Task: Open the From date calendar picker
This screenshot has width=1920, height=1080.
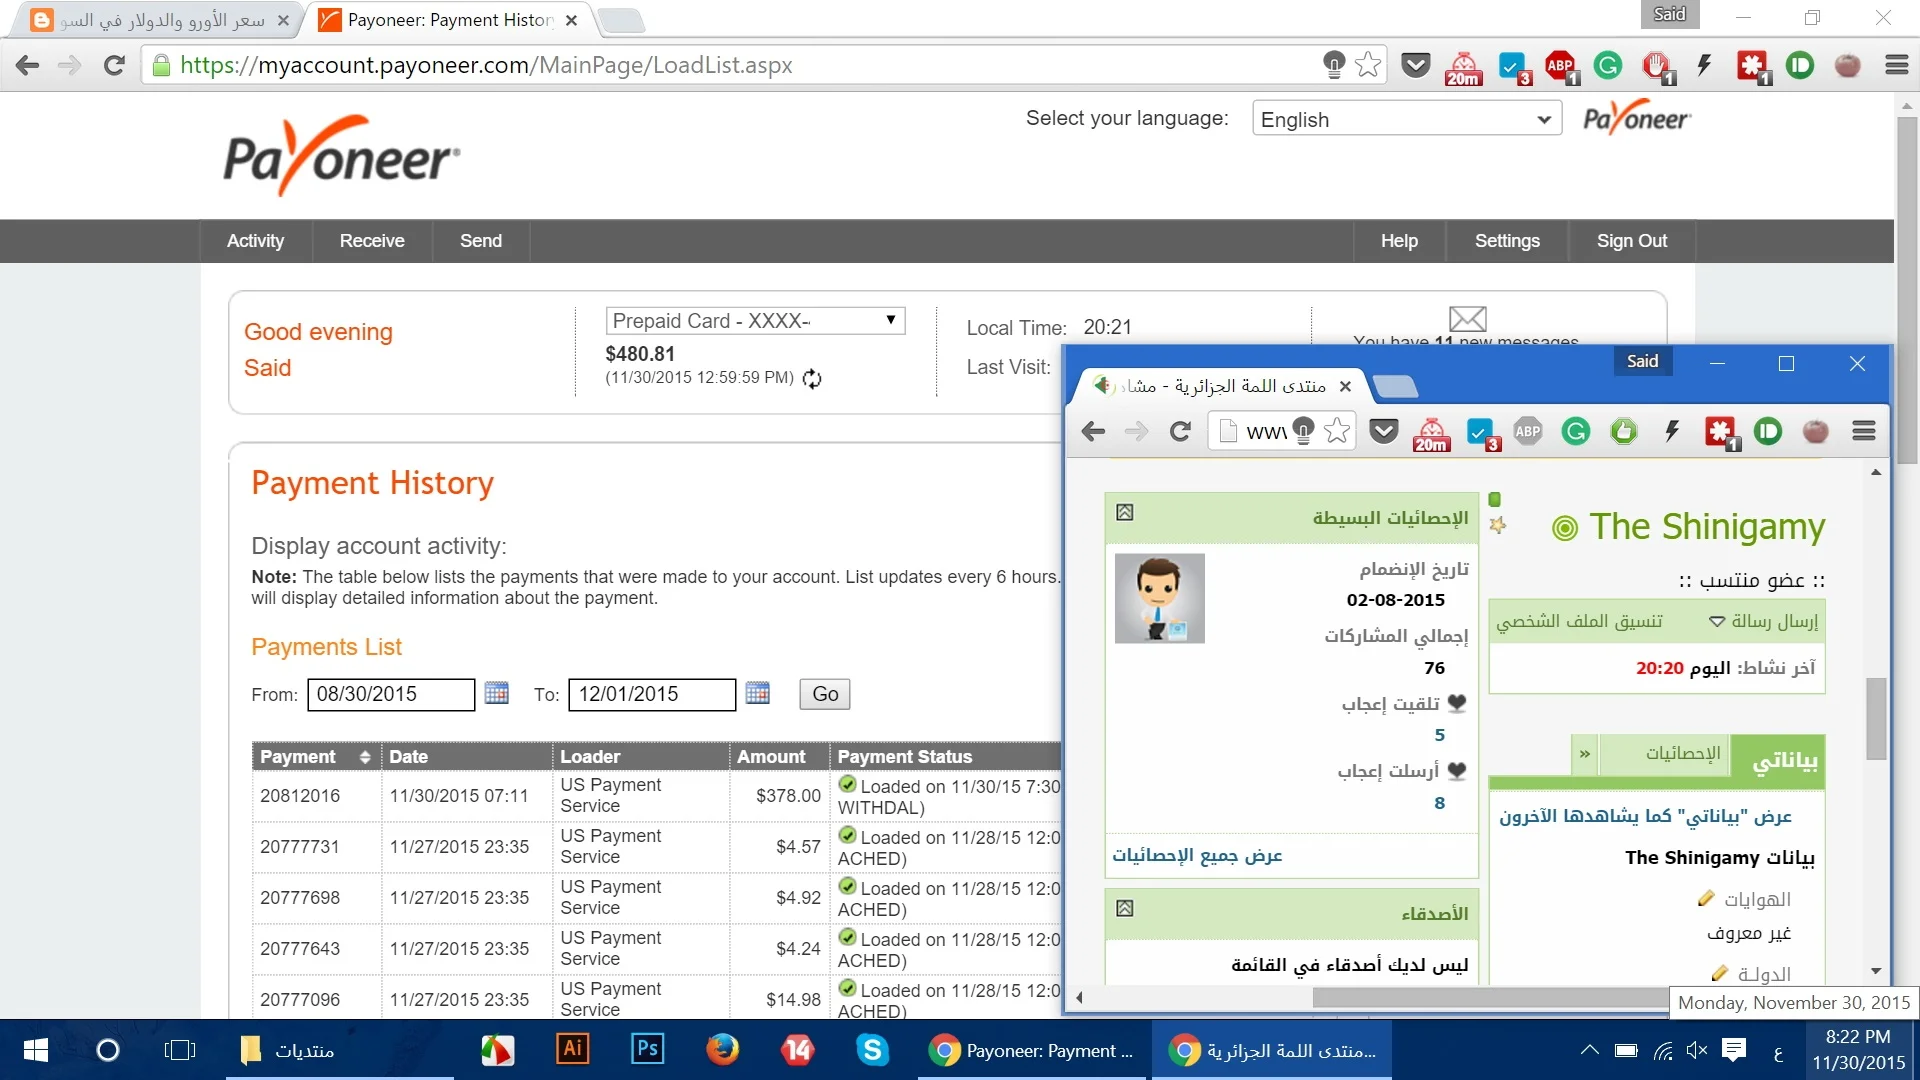Action: (497, 693)
